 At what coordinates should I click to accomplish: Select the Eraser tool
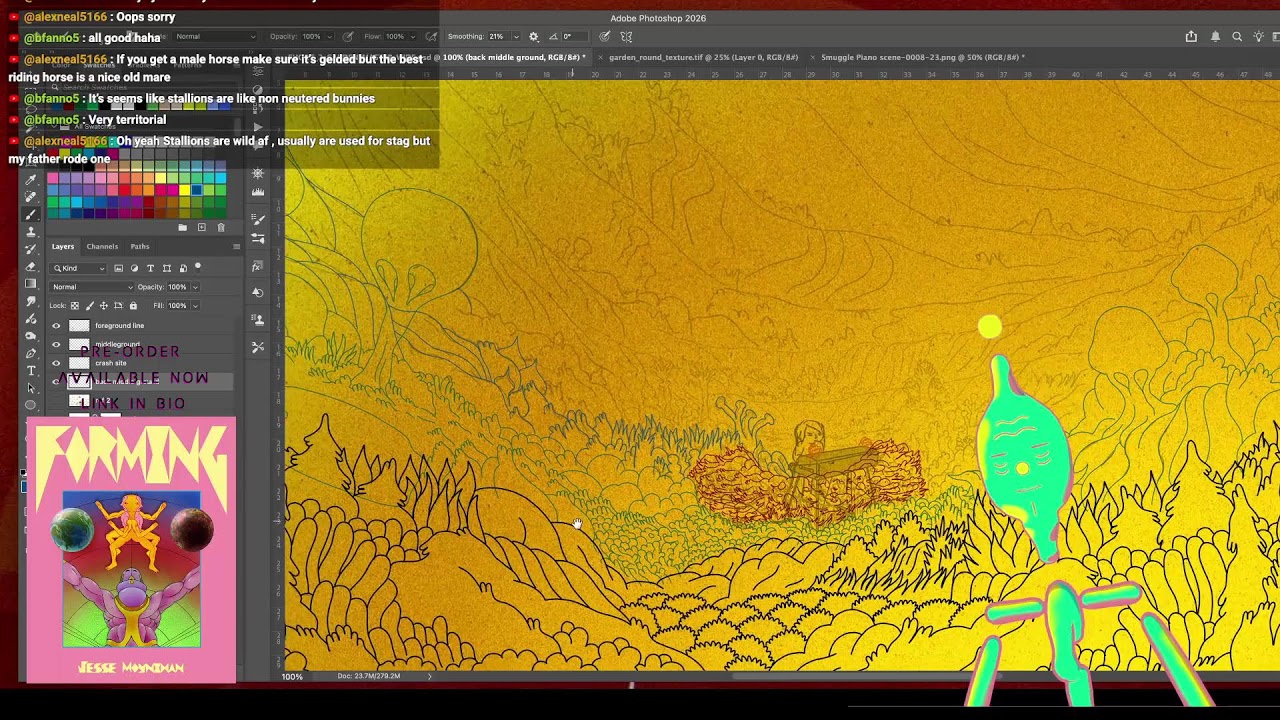click(x=31, y=266)
